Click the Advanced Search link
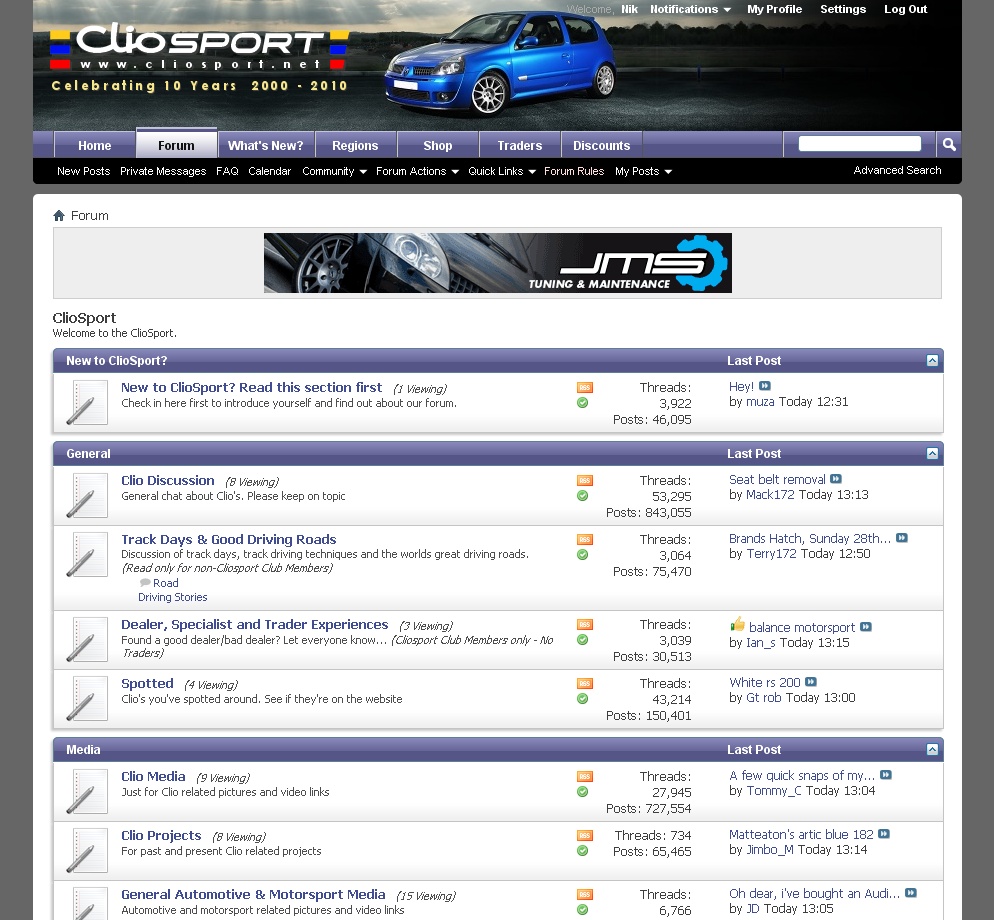Screen dimensions: 994x920 pos(897,171)
